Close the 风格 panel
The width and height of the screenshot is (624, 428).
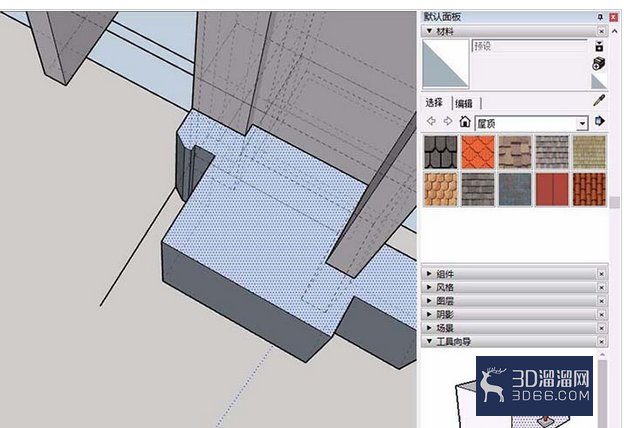tap(601, 287)
